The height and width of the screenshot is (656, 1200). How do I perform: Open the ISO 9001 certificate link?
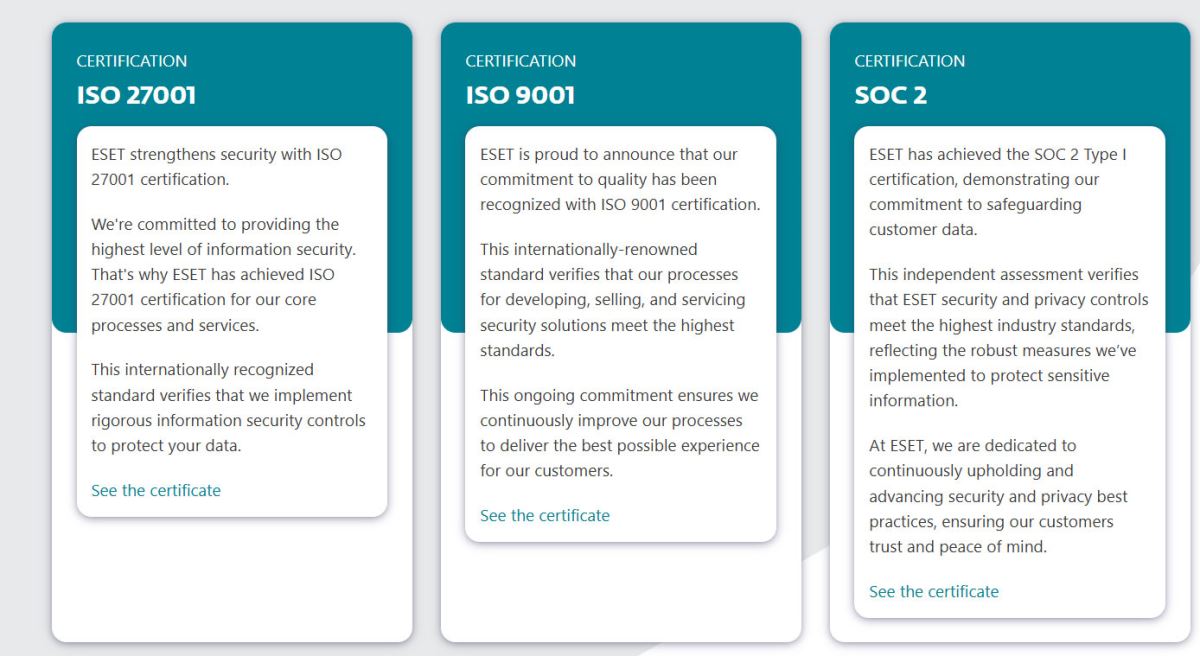pos(545,516)
